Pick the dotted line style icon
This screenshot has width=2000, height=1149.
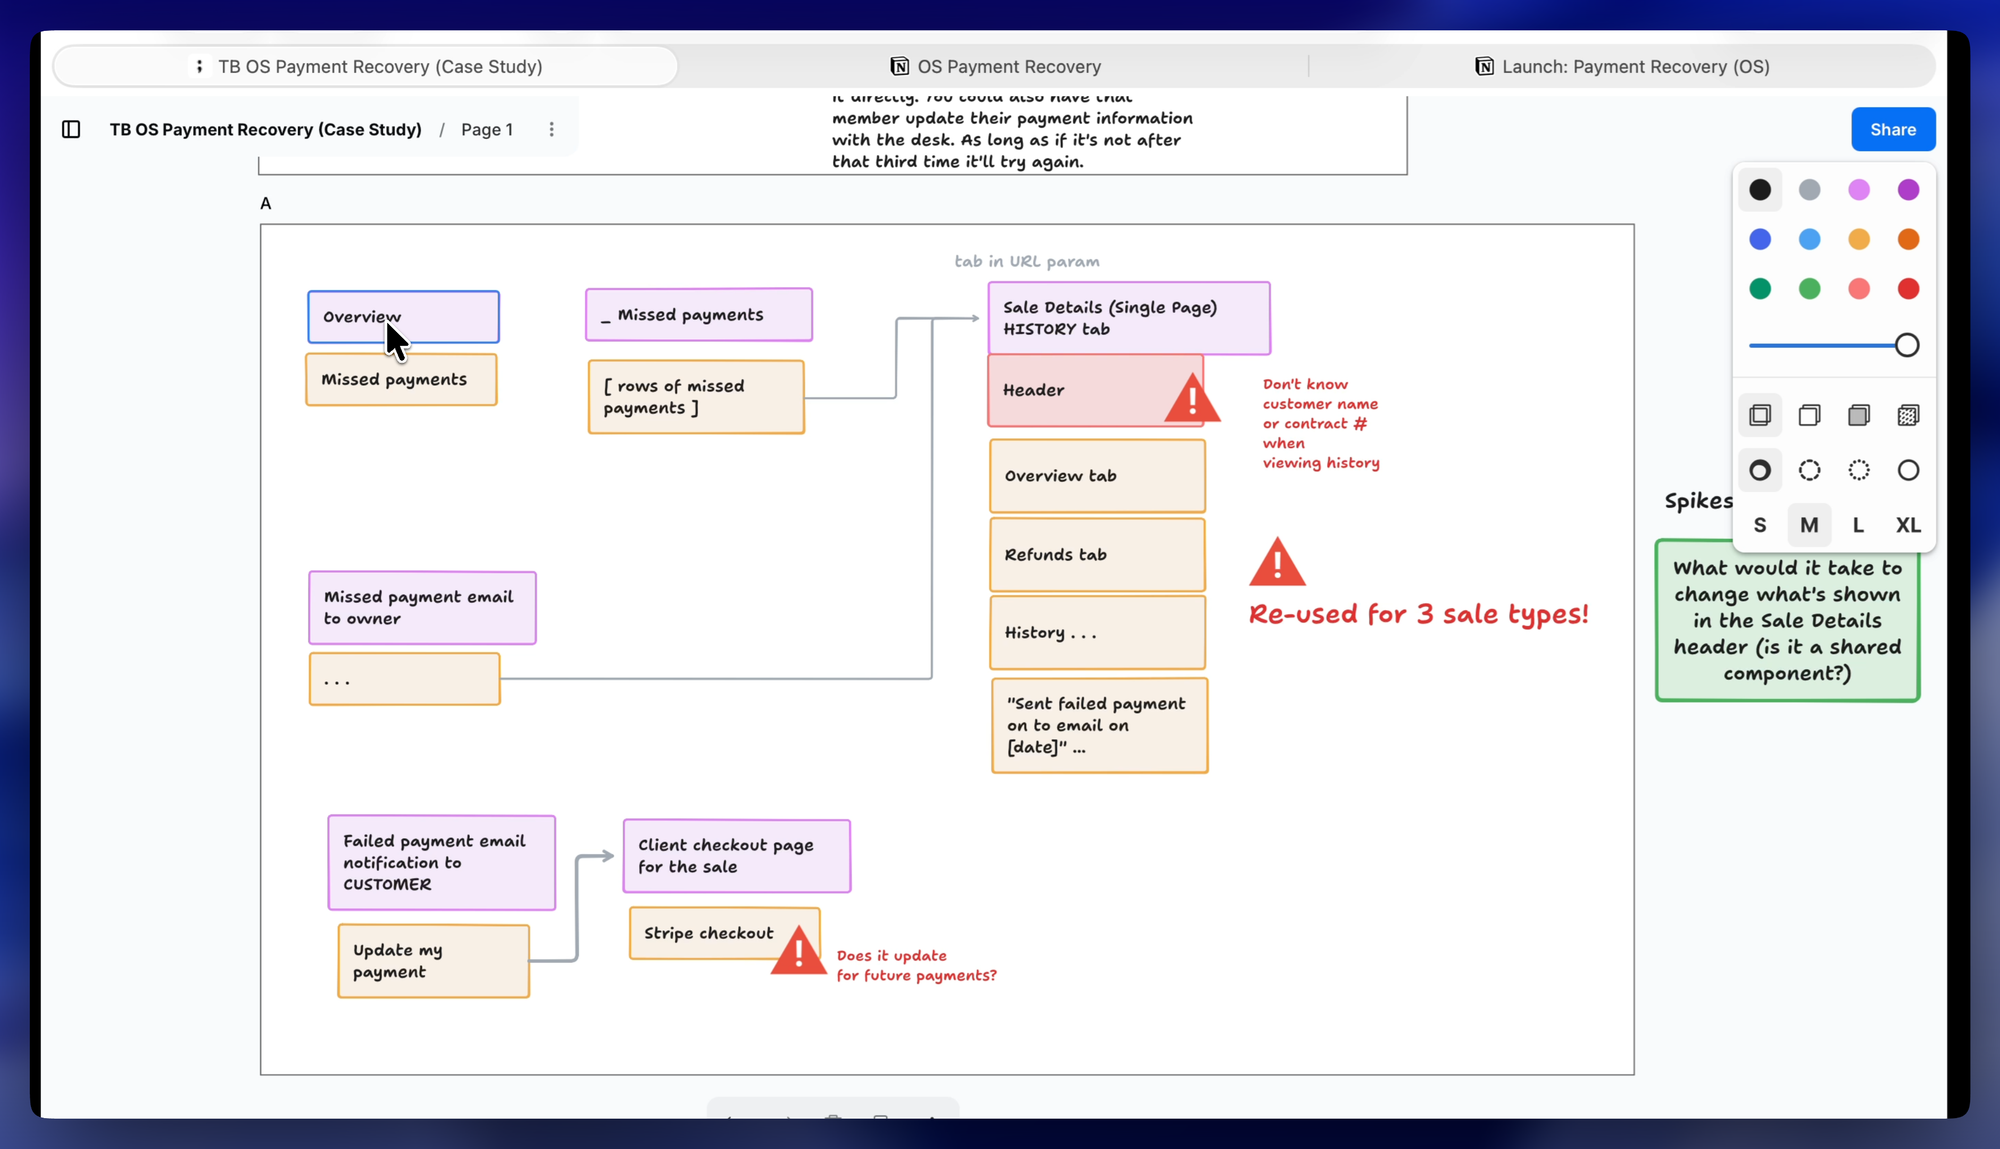tap(1858, 470)
